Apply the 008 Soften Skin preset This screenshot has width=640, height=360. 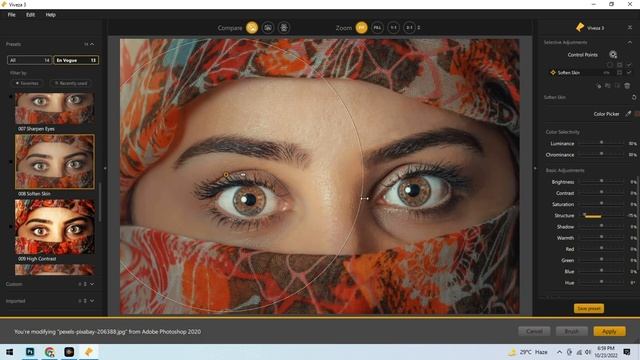coord(55,162)
